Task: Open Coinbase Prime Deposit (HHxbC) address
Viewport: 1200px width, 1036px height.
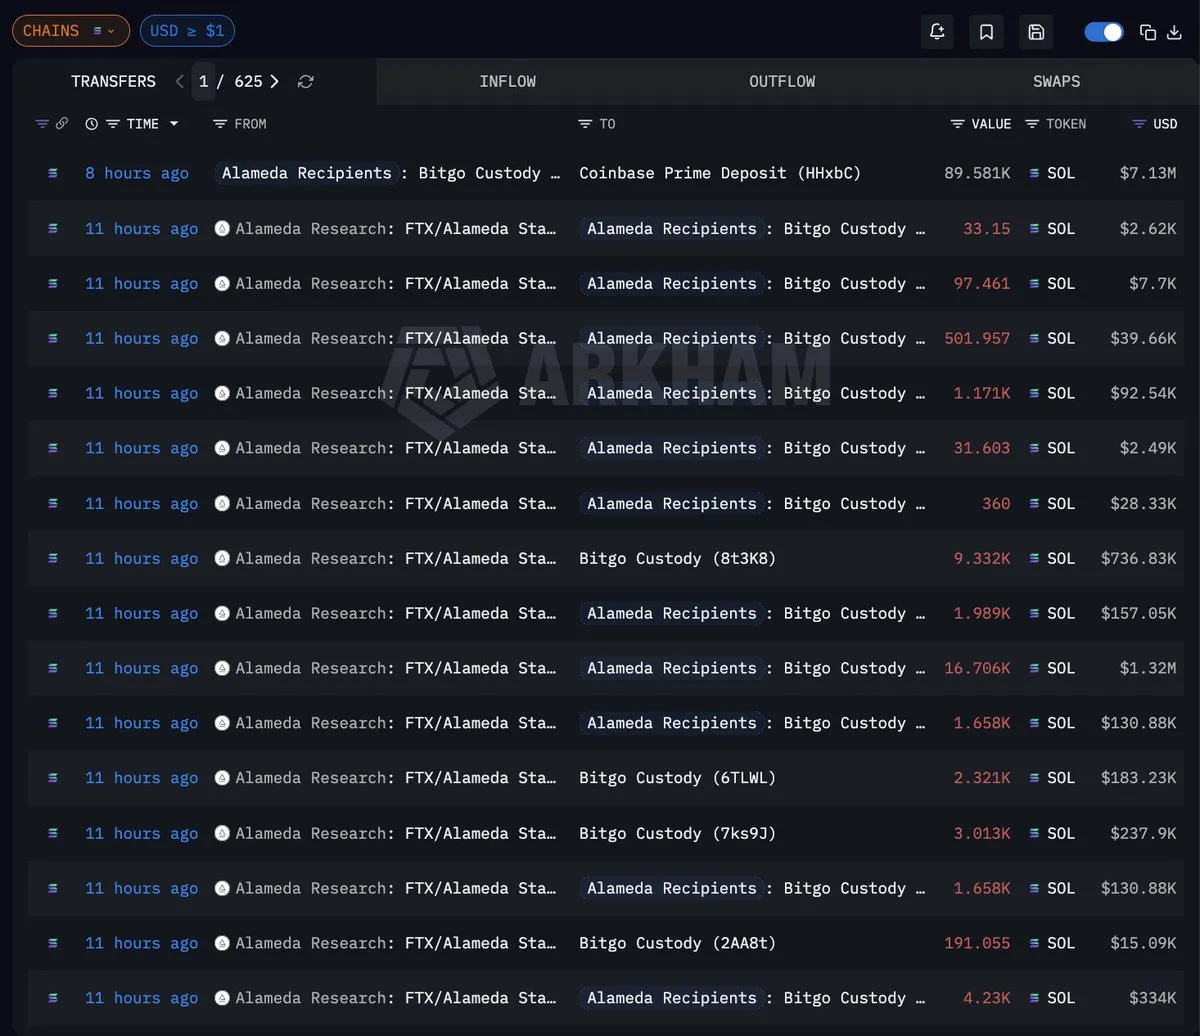Action: coord(720,173)
